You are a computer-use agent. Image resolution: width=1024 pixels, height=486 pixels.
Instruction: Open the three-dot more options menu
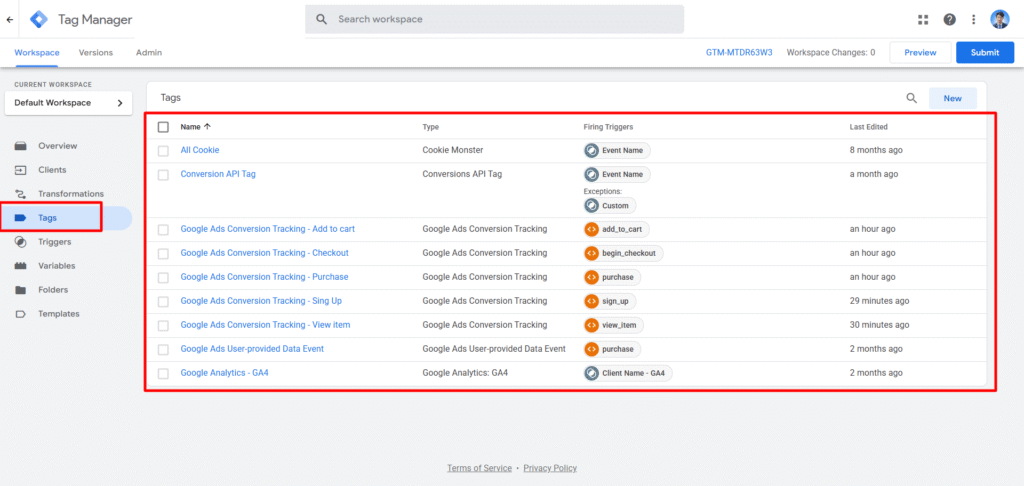point(973,19)
